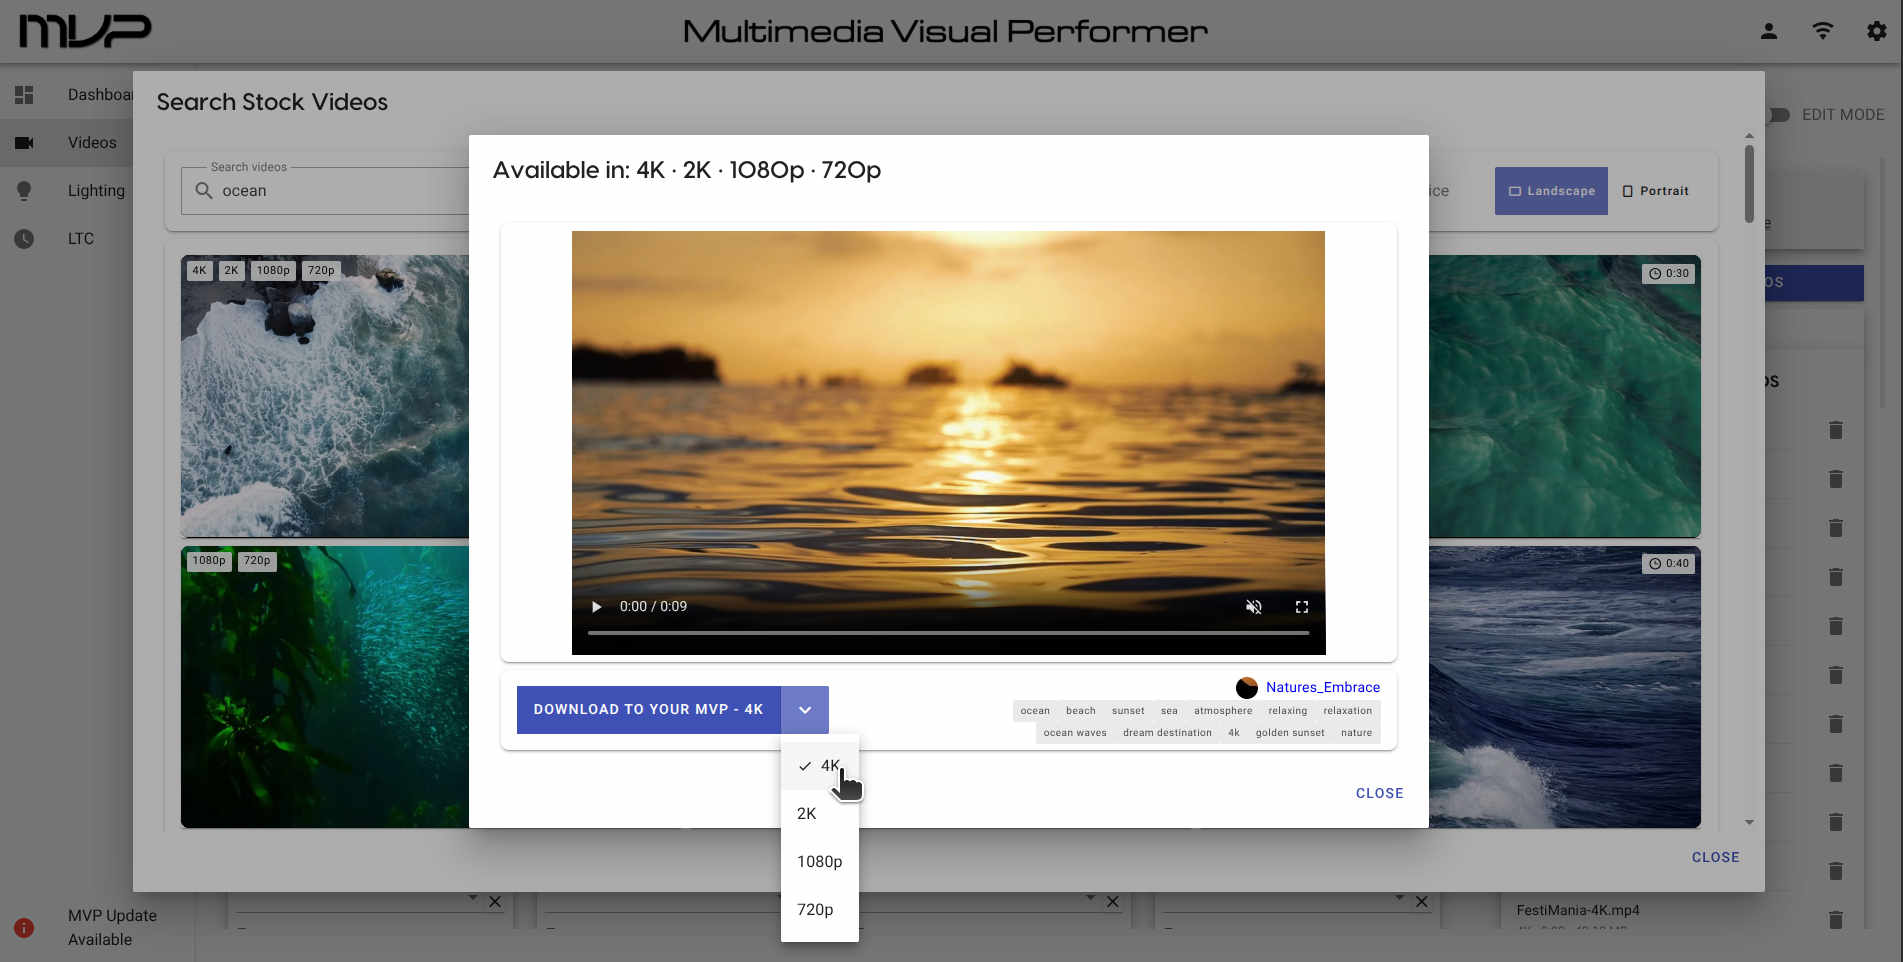Open the settings gear in the top bar
This screenshot has width=1903, height=962.
pyautogui.click(x=1875, y=31)
